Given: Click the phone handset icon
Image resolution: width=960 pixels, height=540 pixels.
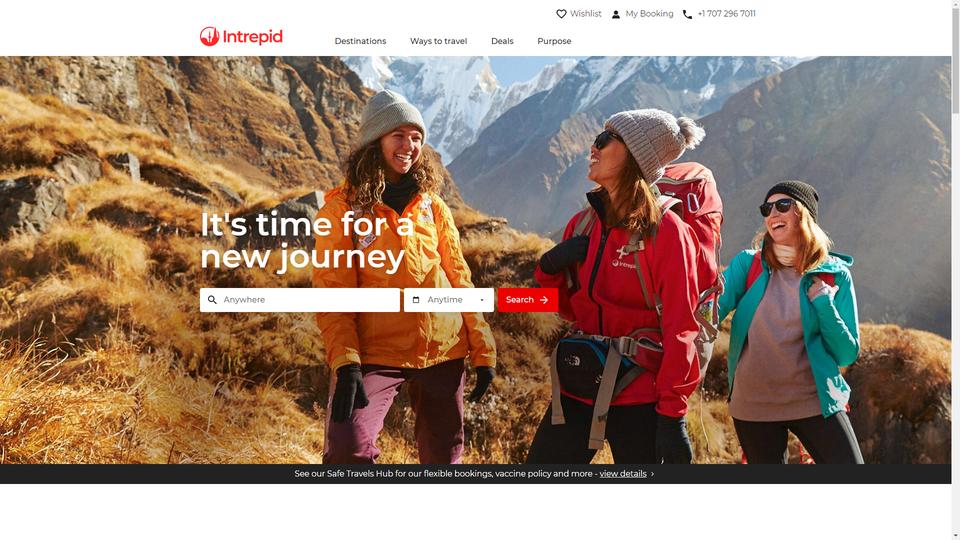Looking at the screenshot, I should [x=688, y=14].
